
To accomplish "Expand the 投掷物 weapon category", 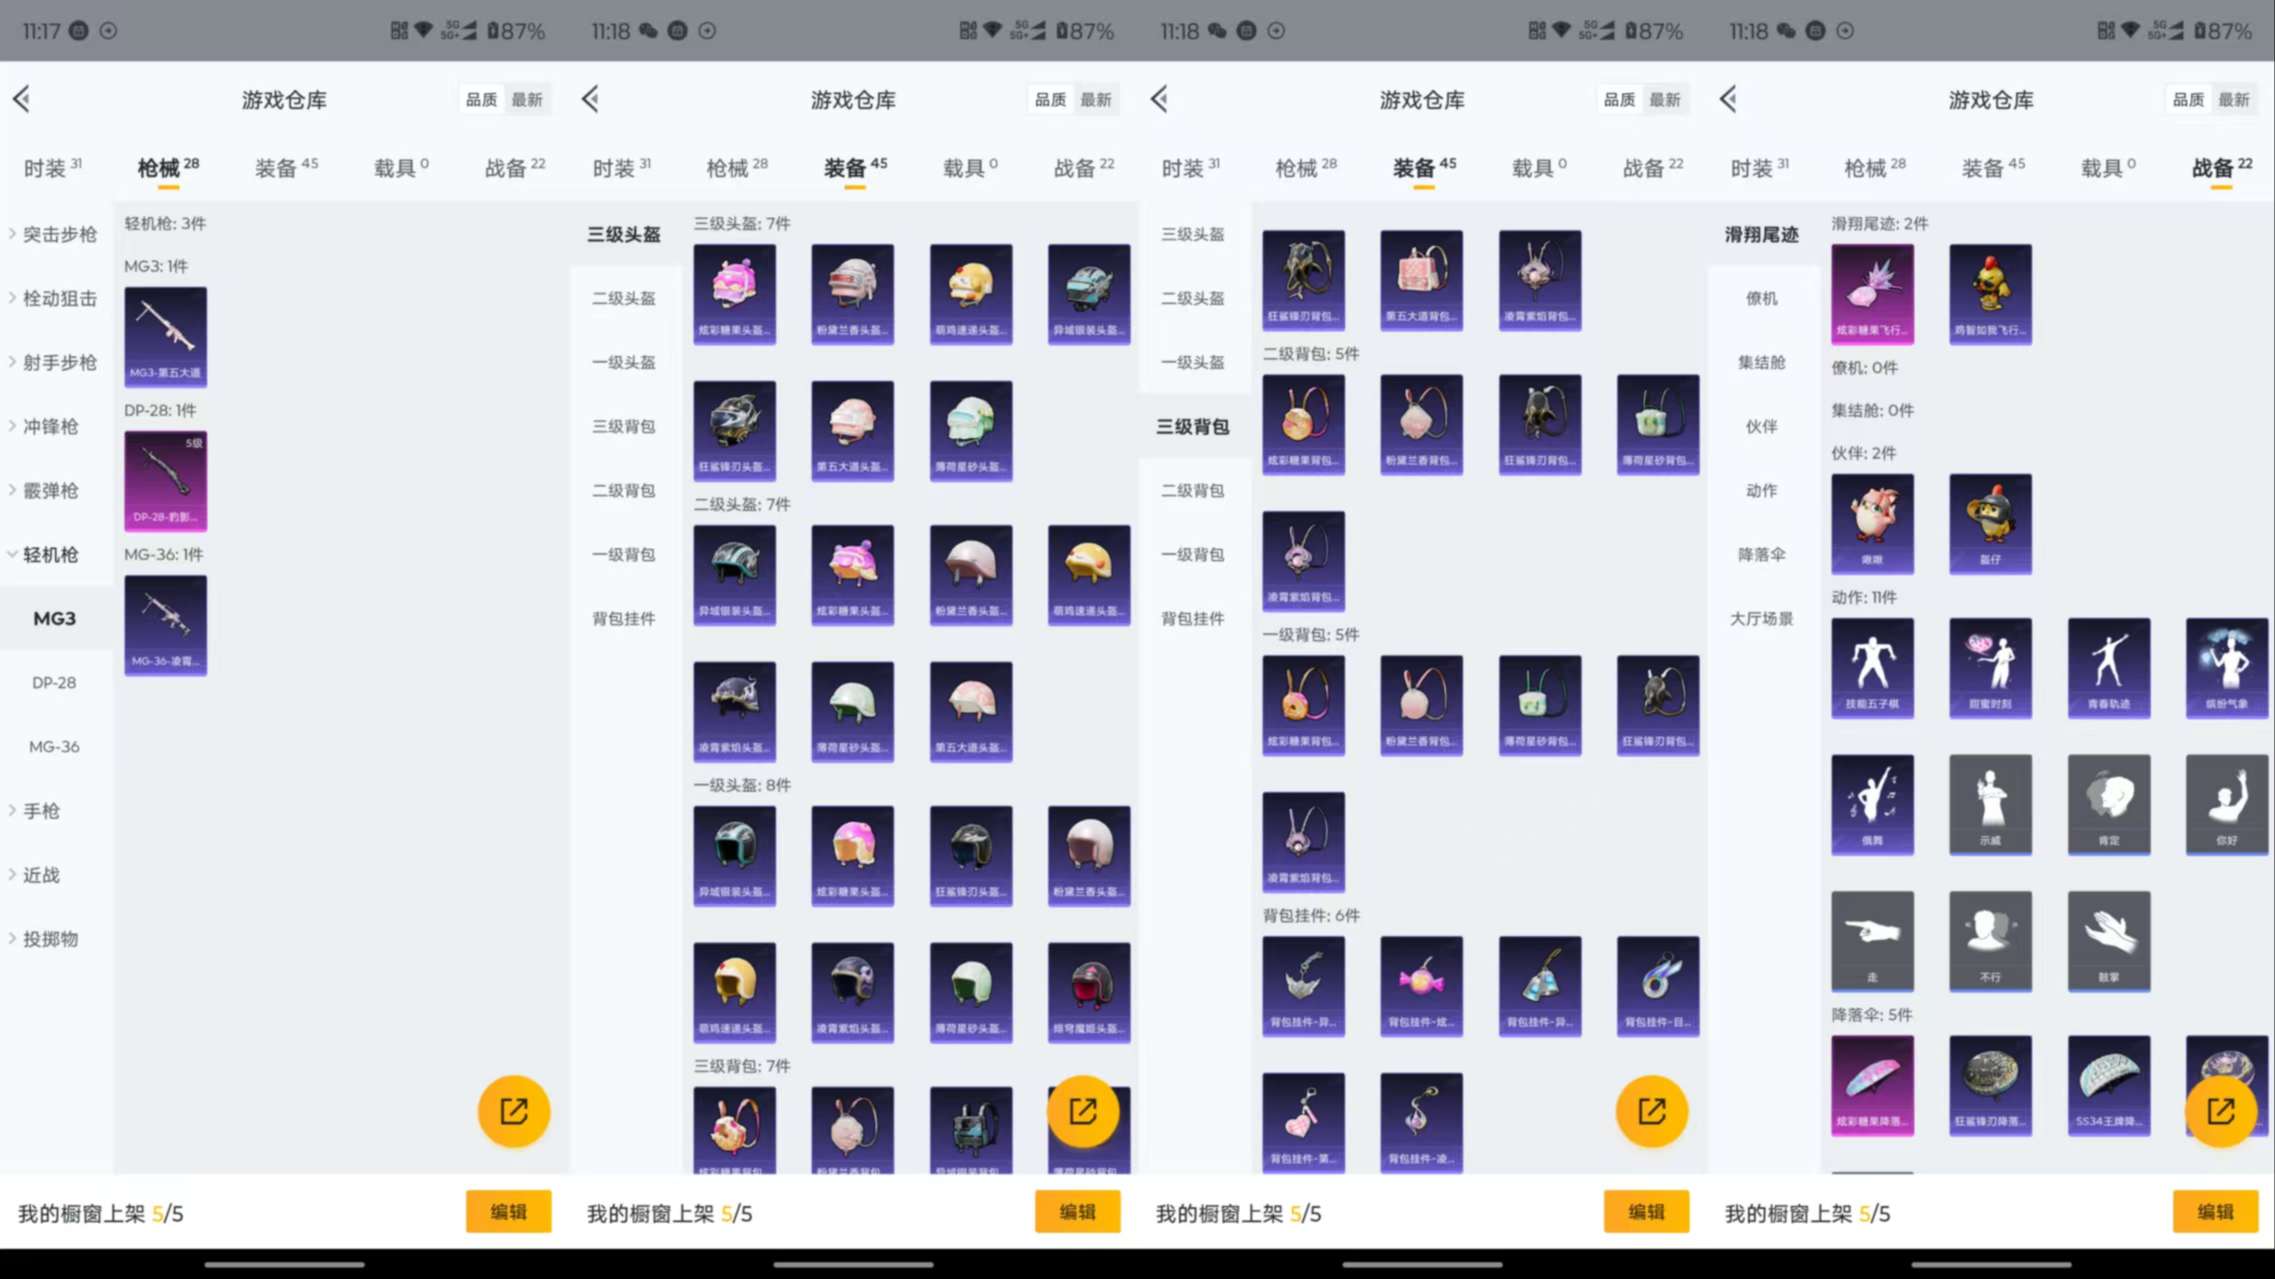I will tap(48, 939).
